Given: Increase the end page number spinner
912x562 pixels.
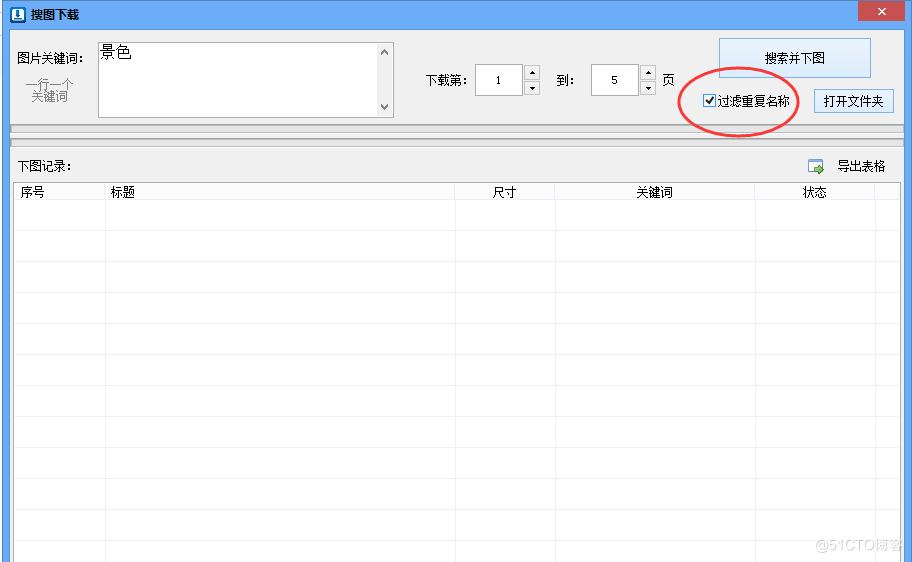Looking at the screenshot, I should [x=648, y=72].
